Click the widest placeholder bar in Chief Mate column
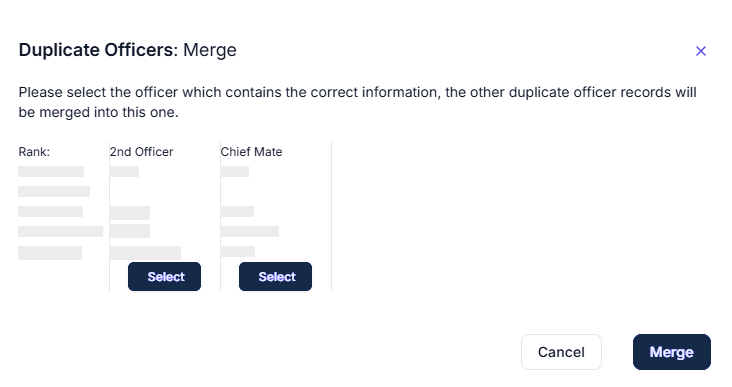This screenshot has width=732, height=387. coord(250,231)
